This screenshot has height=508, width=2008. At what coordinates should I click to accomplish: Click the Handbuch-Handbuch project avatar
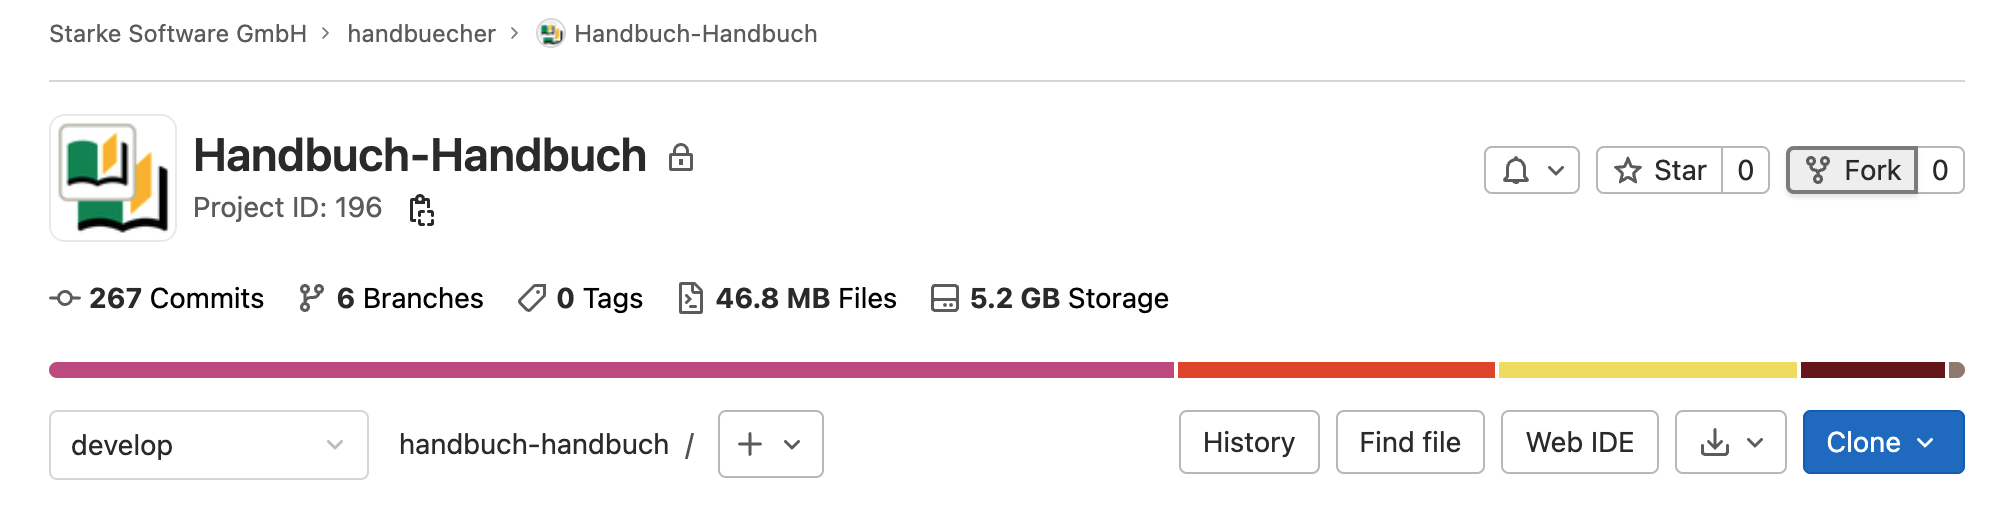pos(113,178)
